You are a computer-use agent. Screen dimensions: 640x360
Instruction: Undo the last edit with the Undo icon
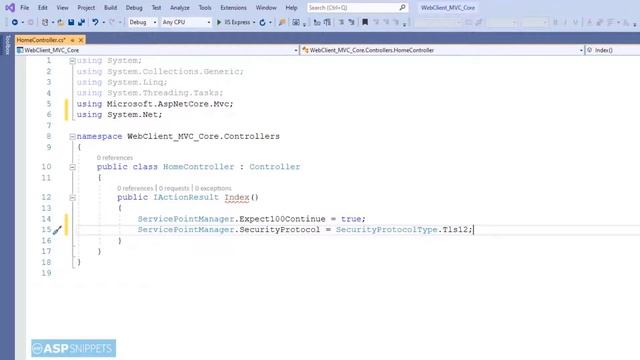(95, 22)
